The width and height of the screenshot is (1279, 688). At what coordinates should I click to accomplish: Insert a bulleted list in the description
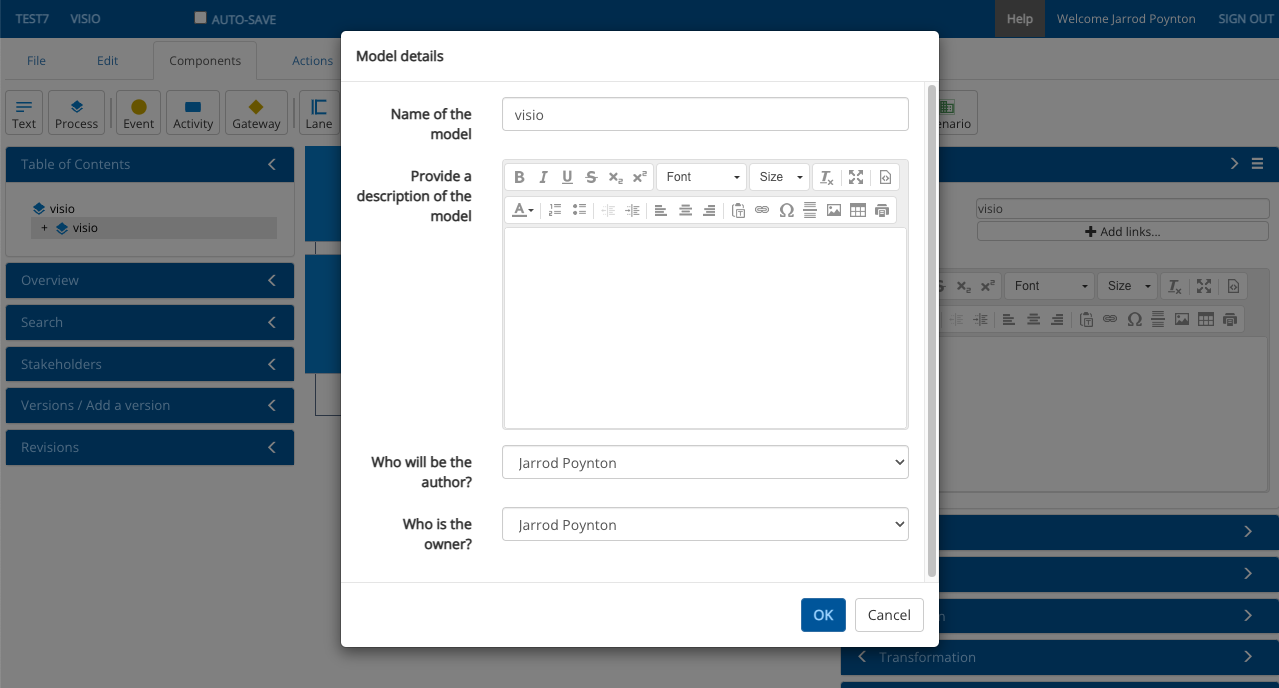pyautogui.click(x=579, y=210)
